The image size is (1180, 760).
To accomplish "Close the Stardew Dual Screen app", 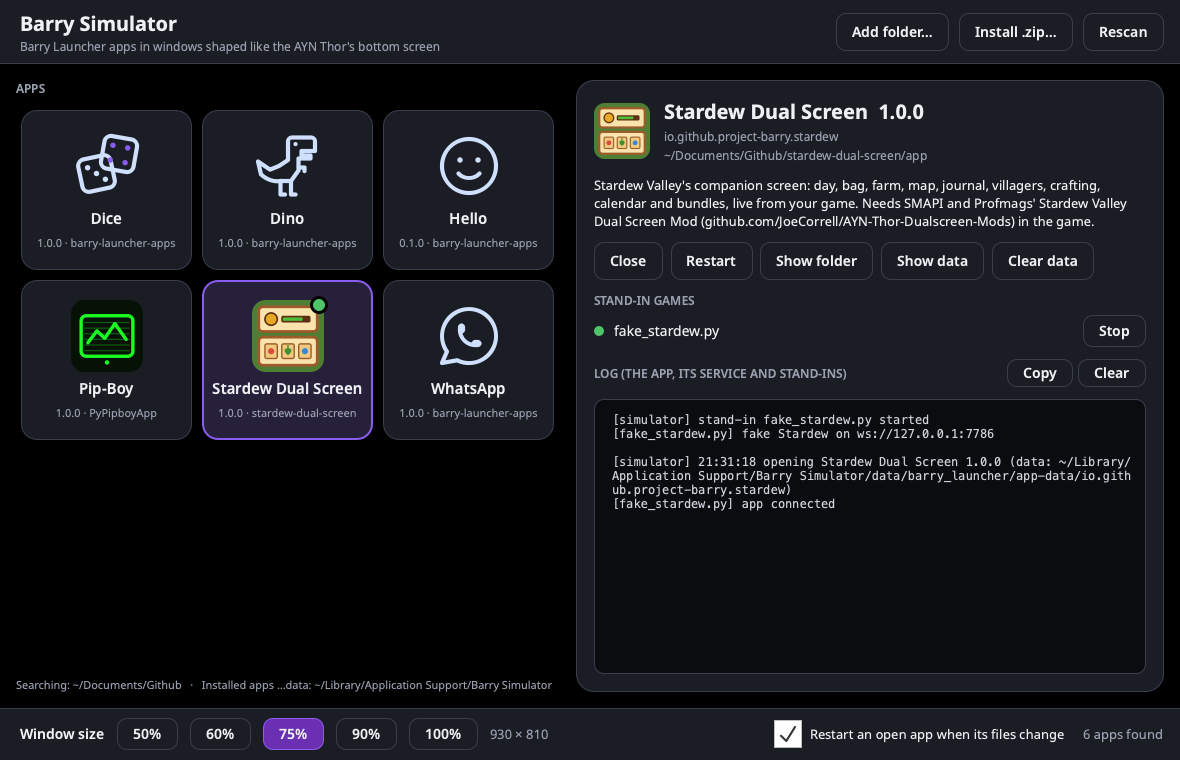I will [628, 261].
